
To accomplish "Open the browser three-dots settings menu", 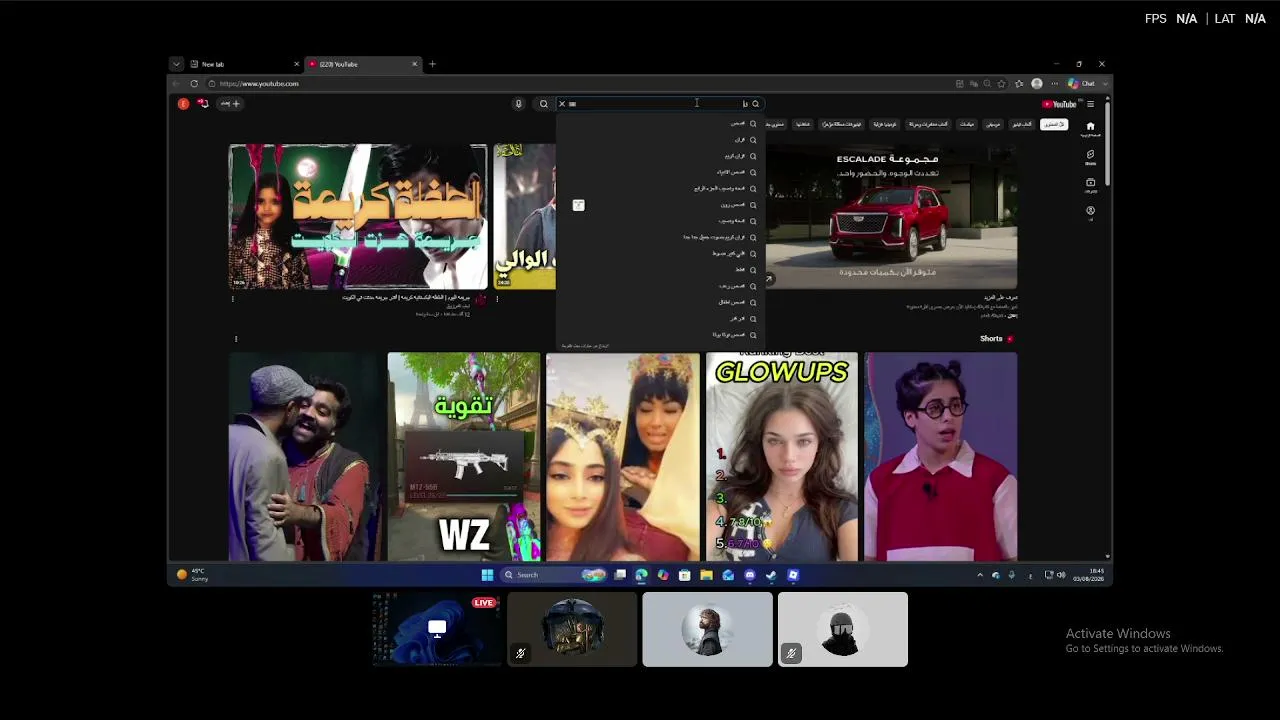I will tap(1054, 84).
